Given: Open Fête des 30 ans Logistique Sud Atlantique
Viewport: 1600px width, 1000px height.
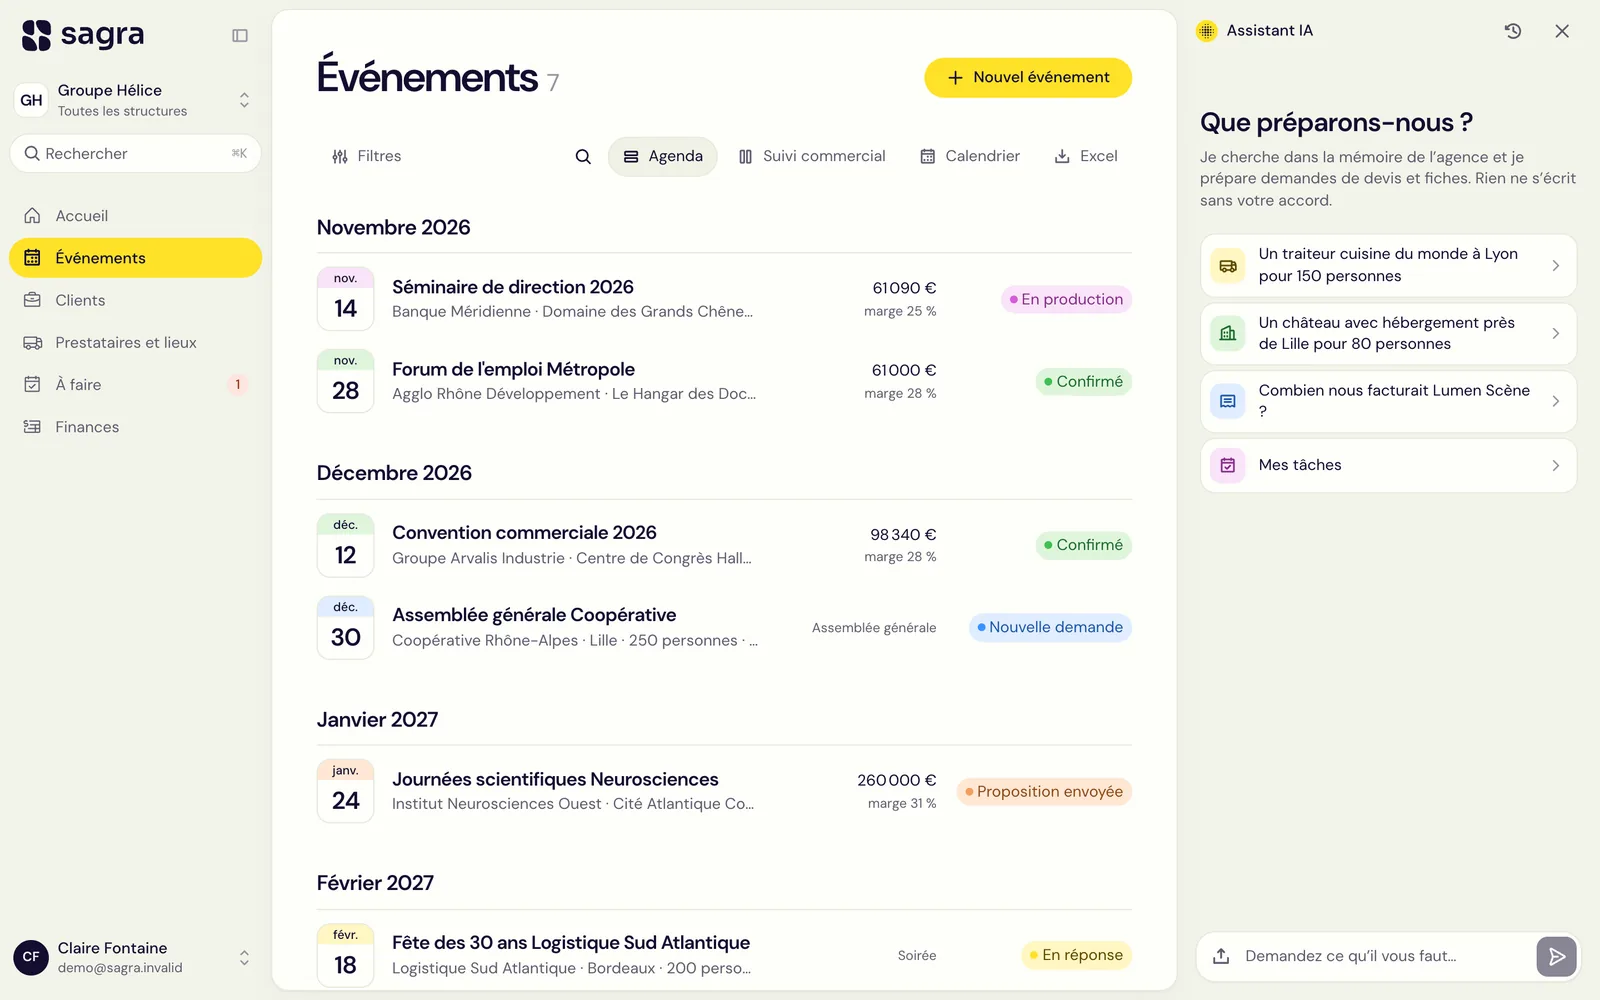Looking at the screenshot, I should click(x=724, y=955).
